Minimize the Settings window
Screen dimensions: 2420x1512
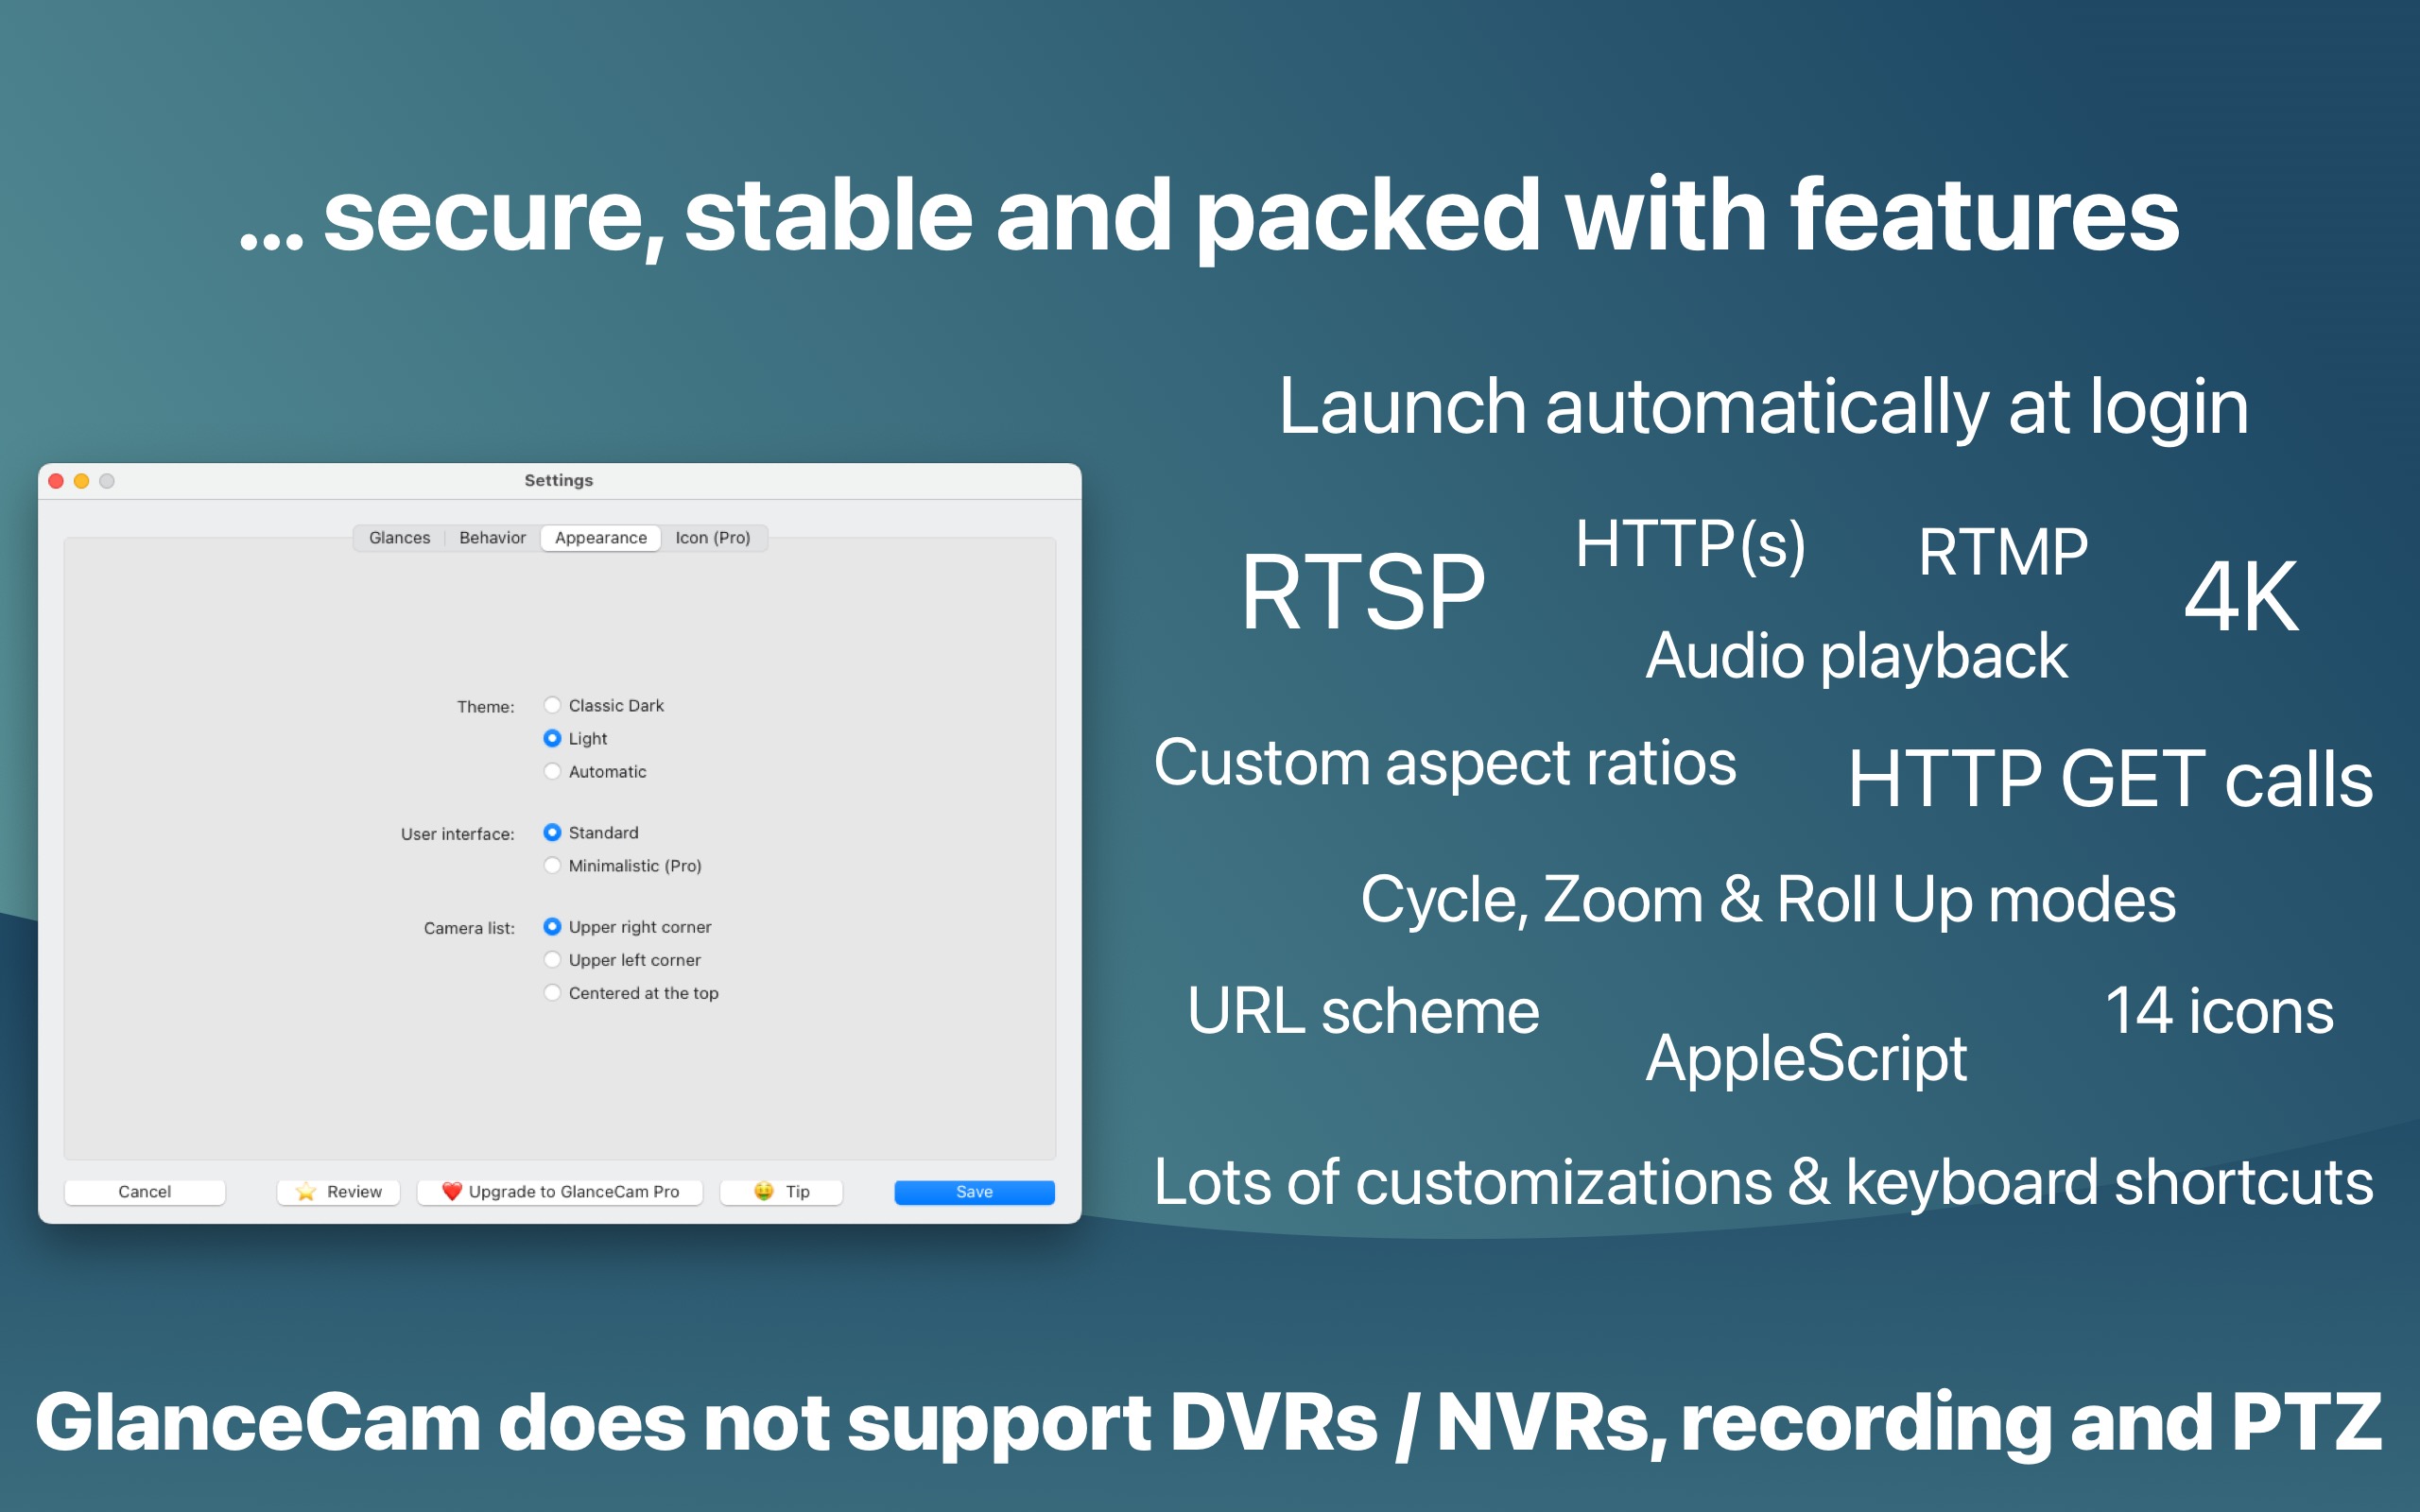pos(82,481)
